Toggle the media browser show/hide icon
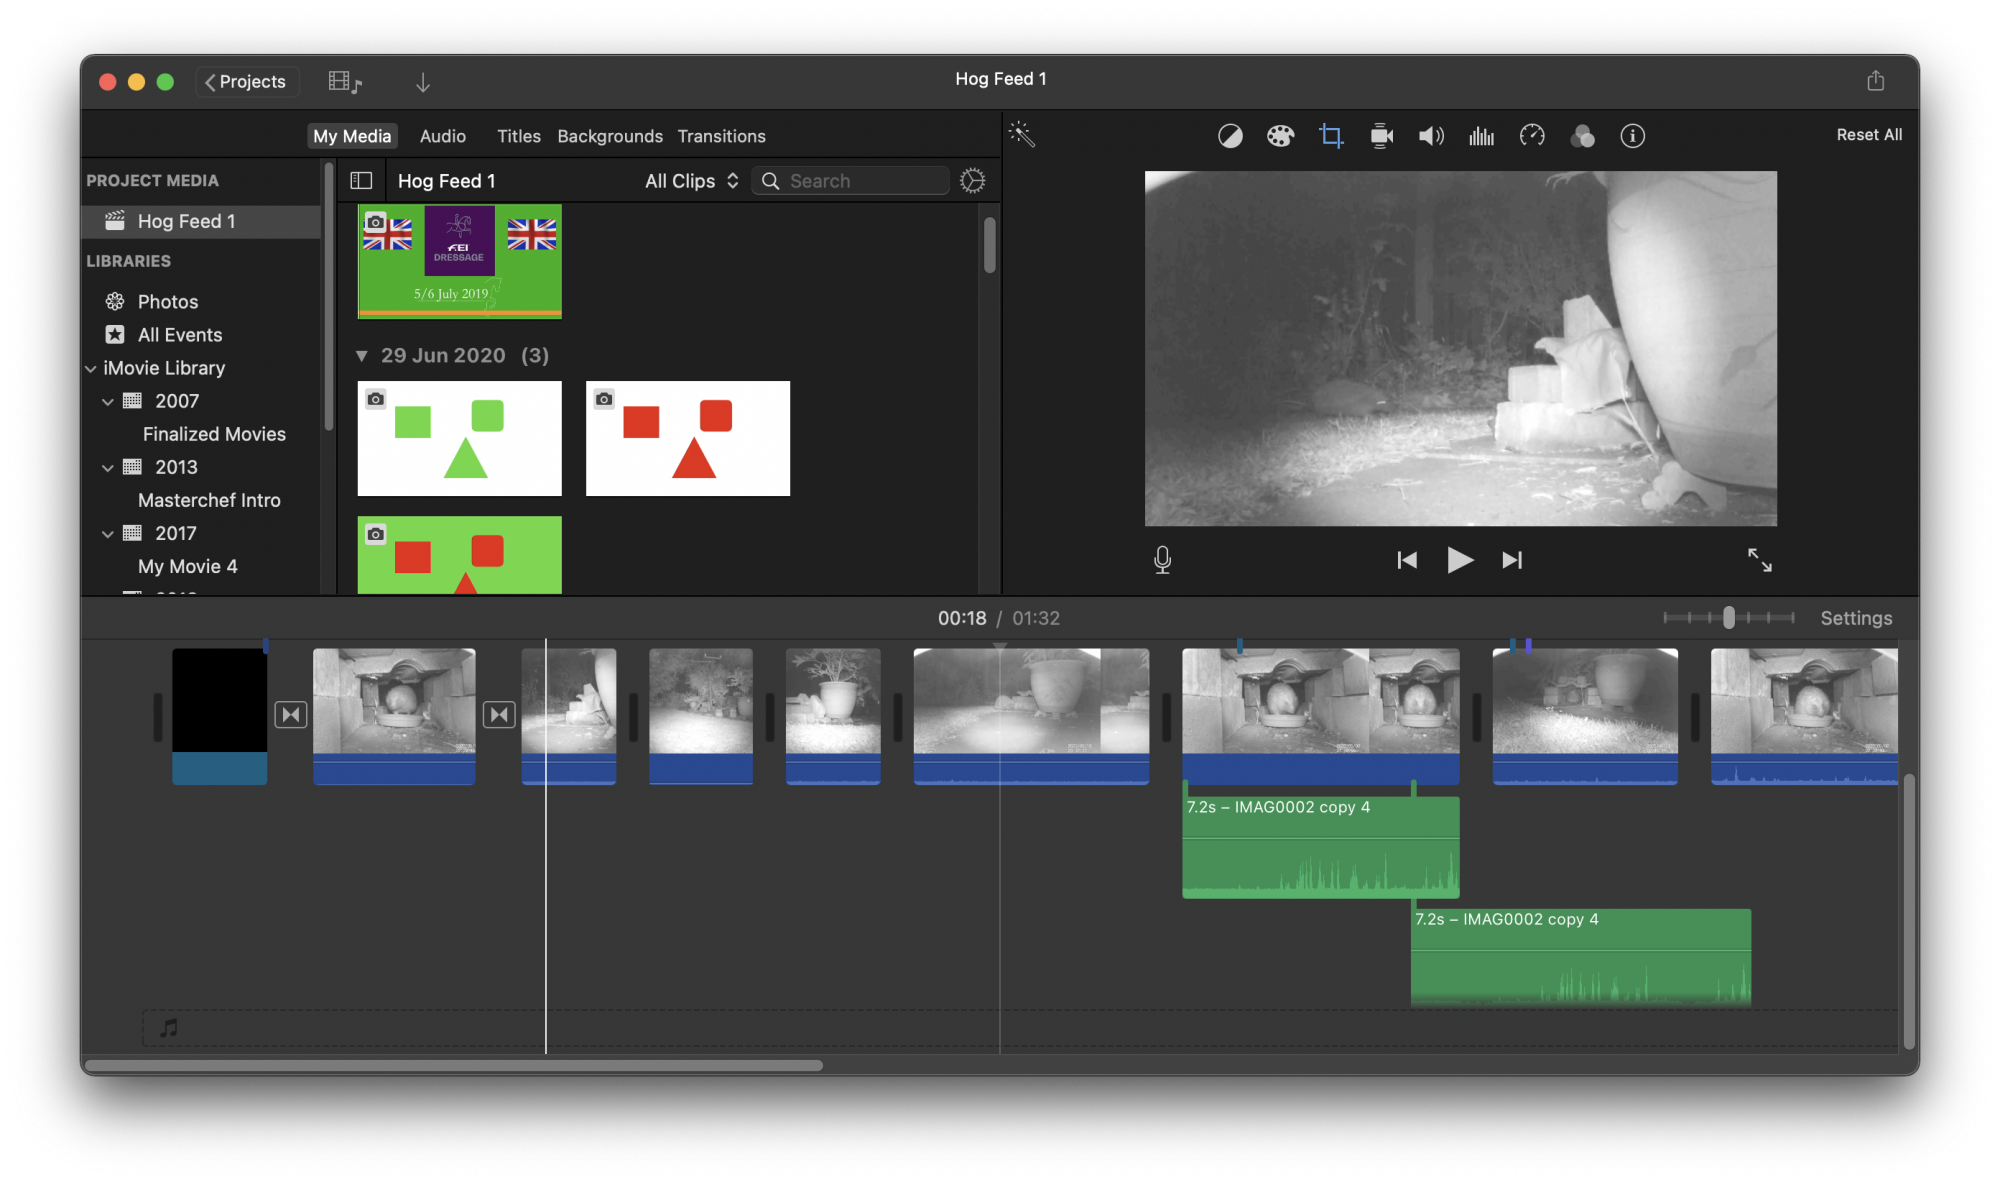 coord(345,82)
